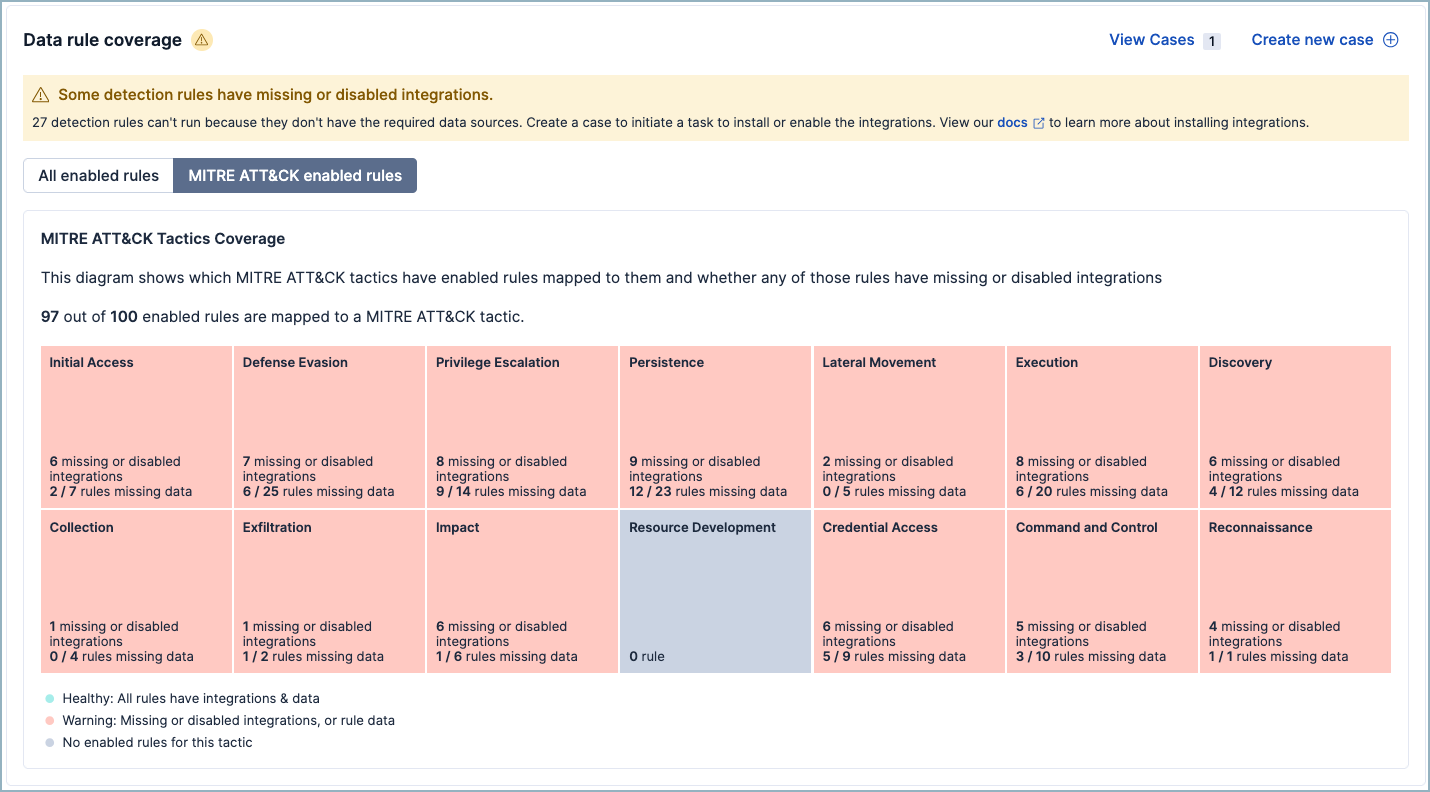
Task: Open the View Cases link
Action: (1151, 39)
